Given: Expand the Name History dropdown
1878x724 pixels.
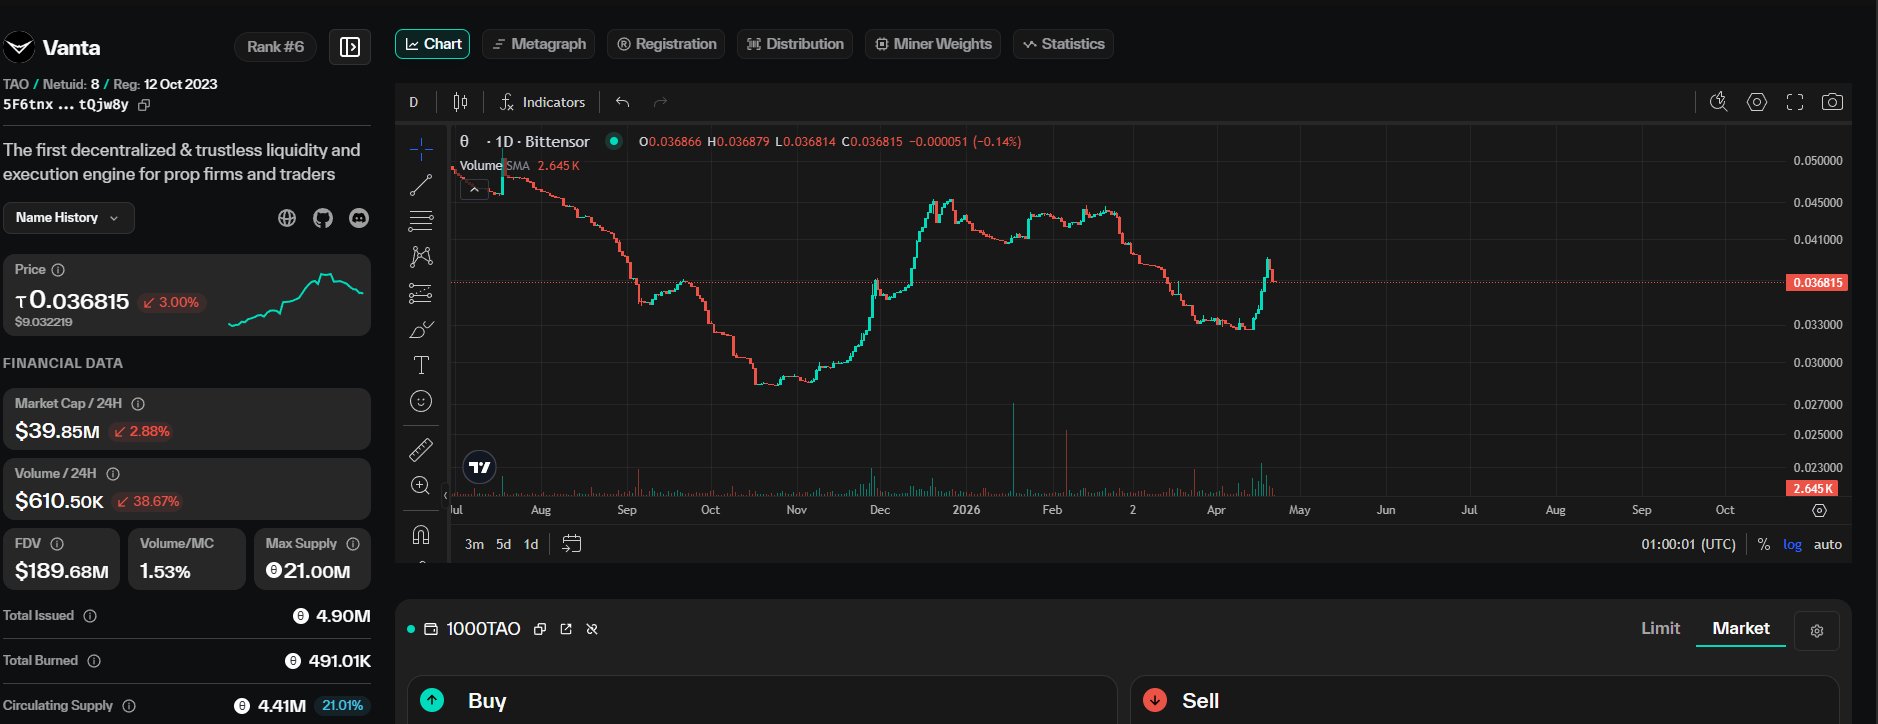Looking at the screenshot, I should pyautogui.click(x=68, y=218).
